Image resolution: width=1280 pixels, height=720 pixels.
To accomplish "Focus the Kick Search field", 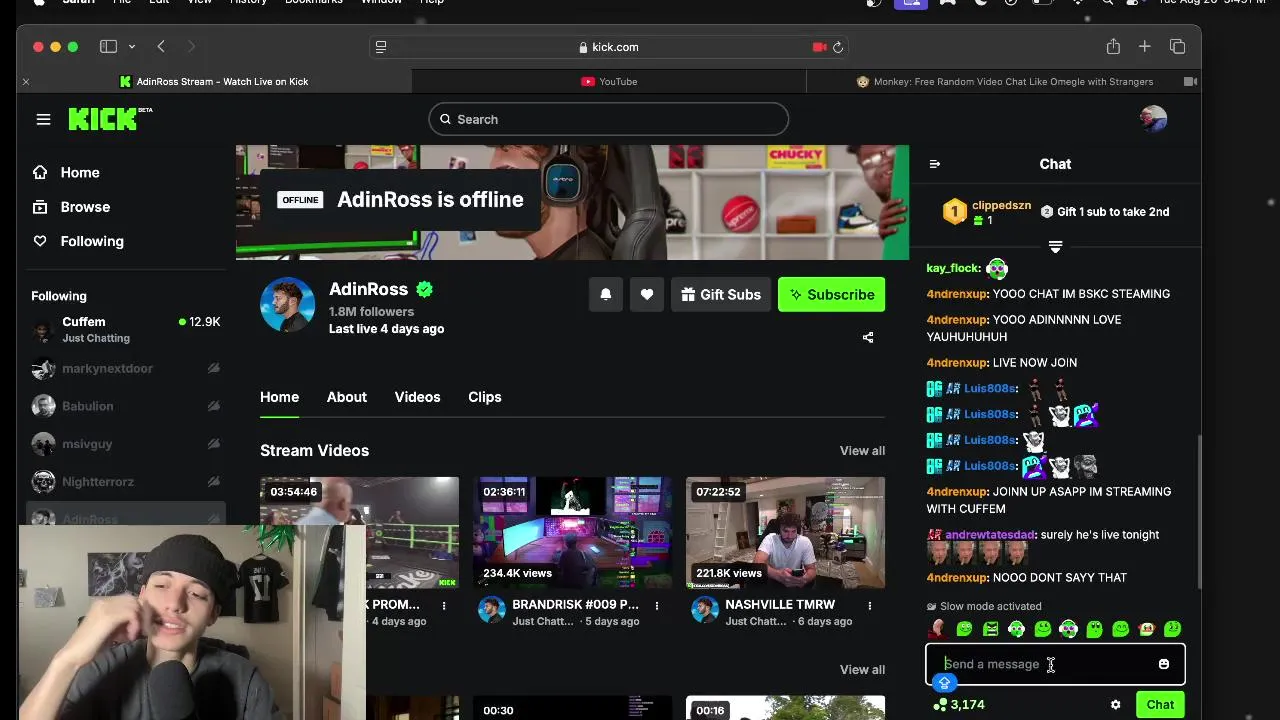I will tap(609, 119).
